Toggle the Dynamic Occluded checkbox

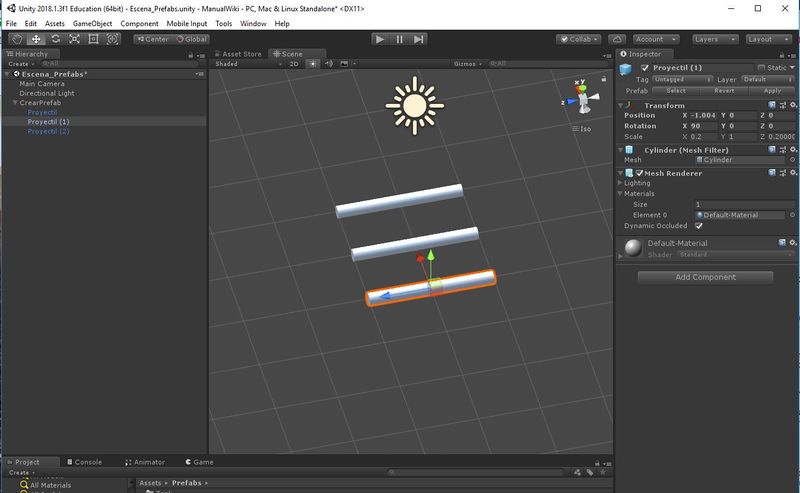pyautogui.click(x=699, y=226)
